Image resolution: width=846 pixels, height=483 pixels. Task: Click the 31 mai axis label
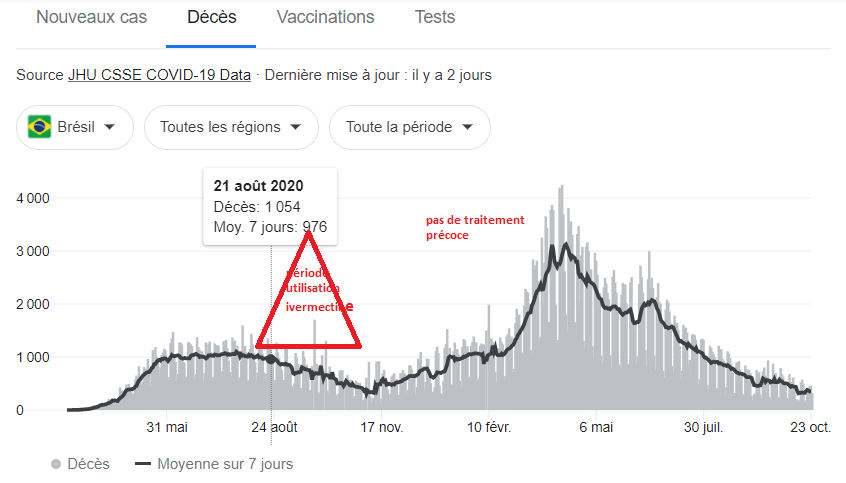[x=166, y=427]
